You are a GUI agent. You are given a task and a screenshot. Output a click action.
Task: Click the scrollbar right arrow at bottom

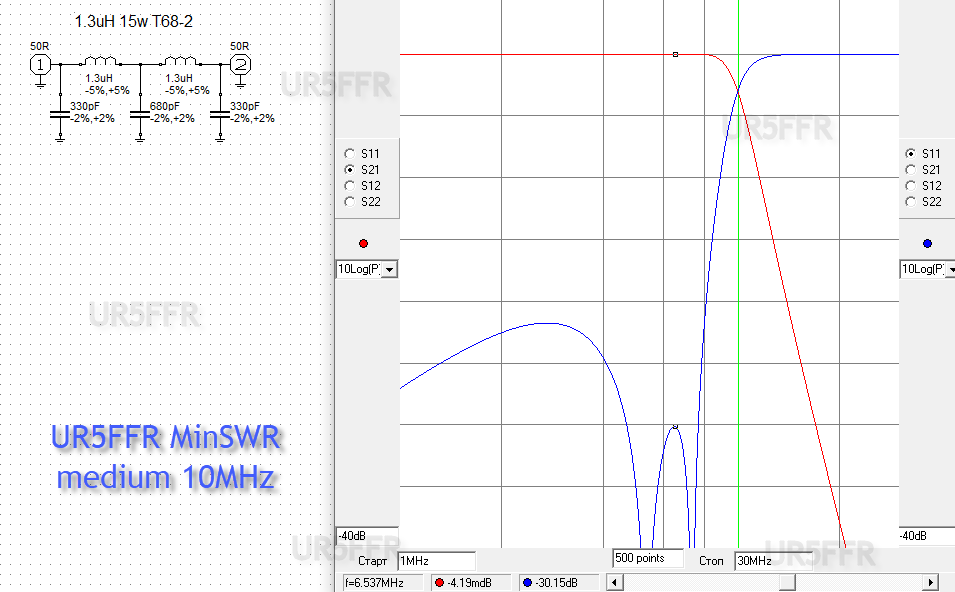pos(932,582)
